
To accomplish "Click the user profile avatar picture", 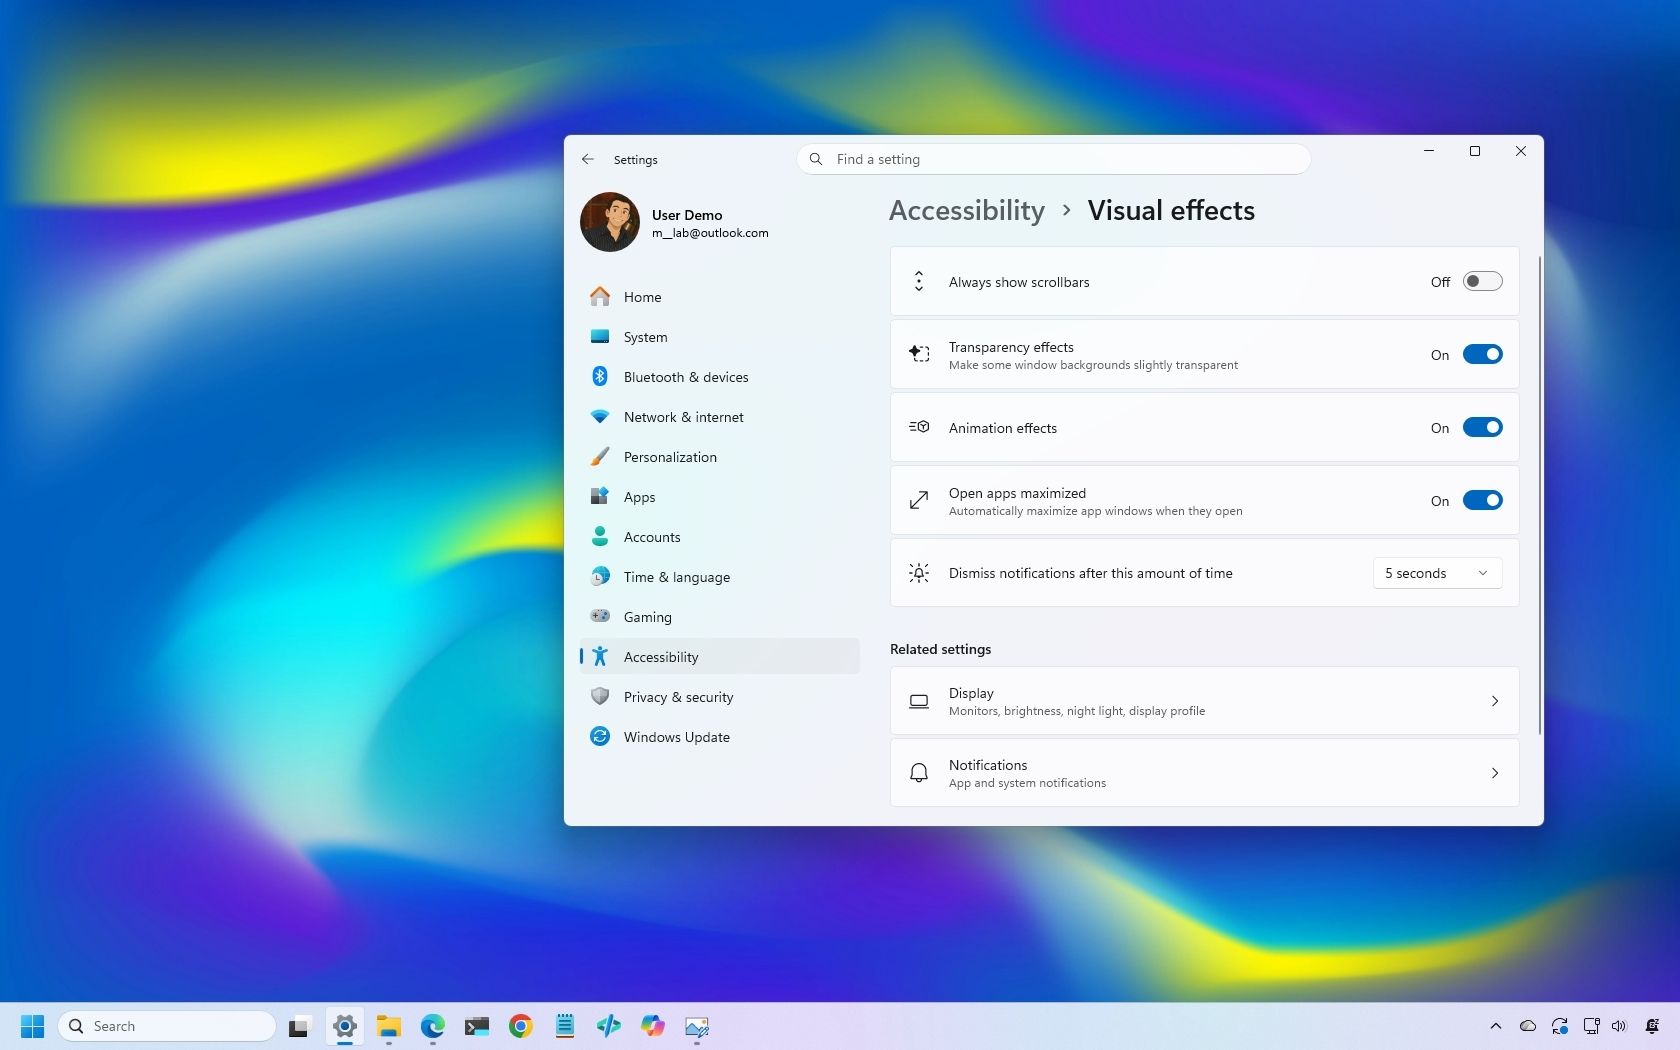I will click(x=610, y=222).
